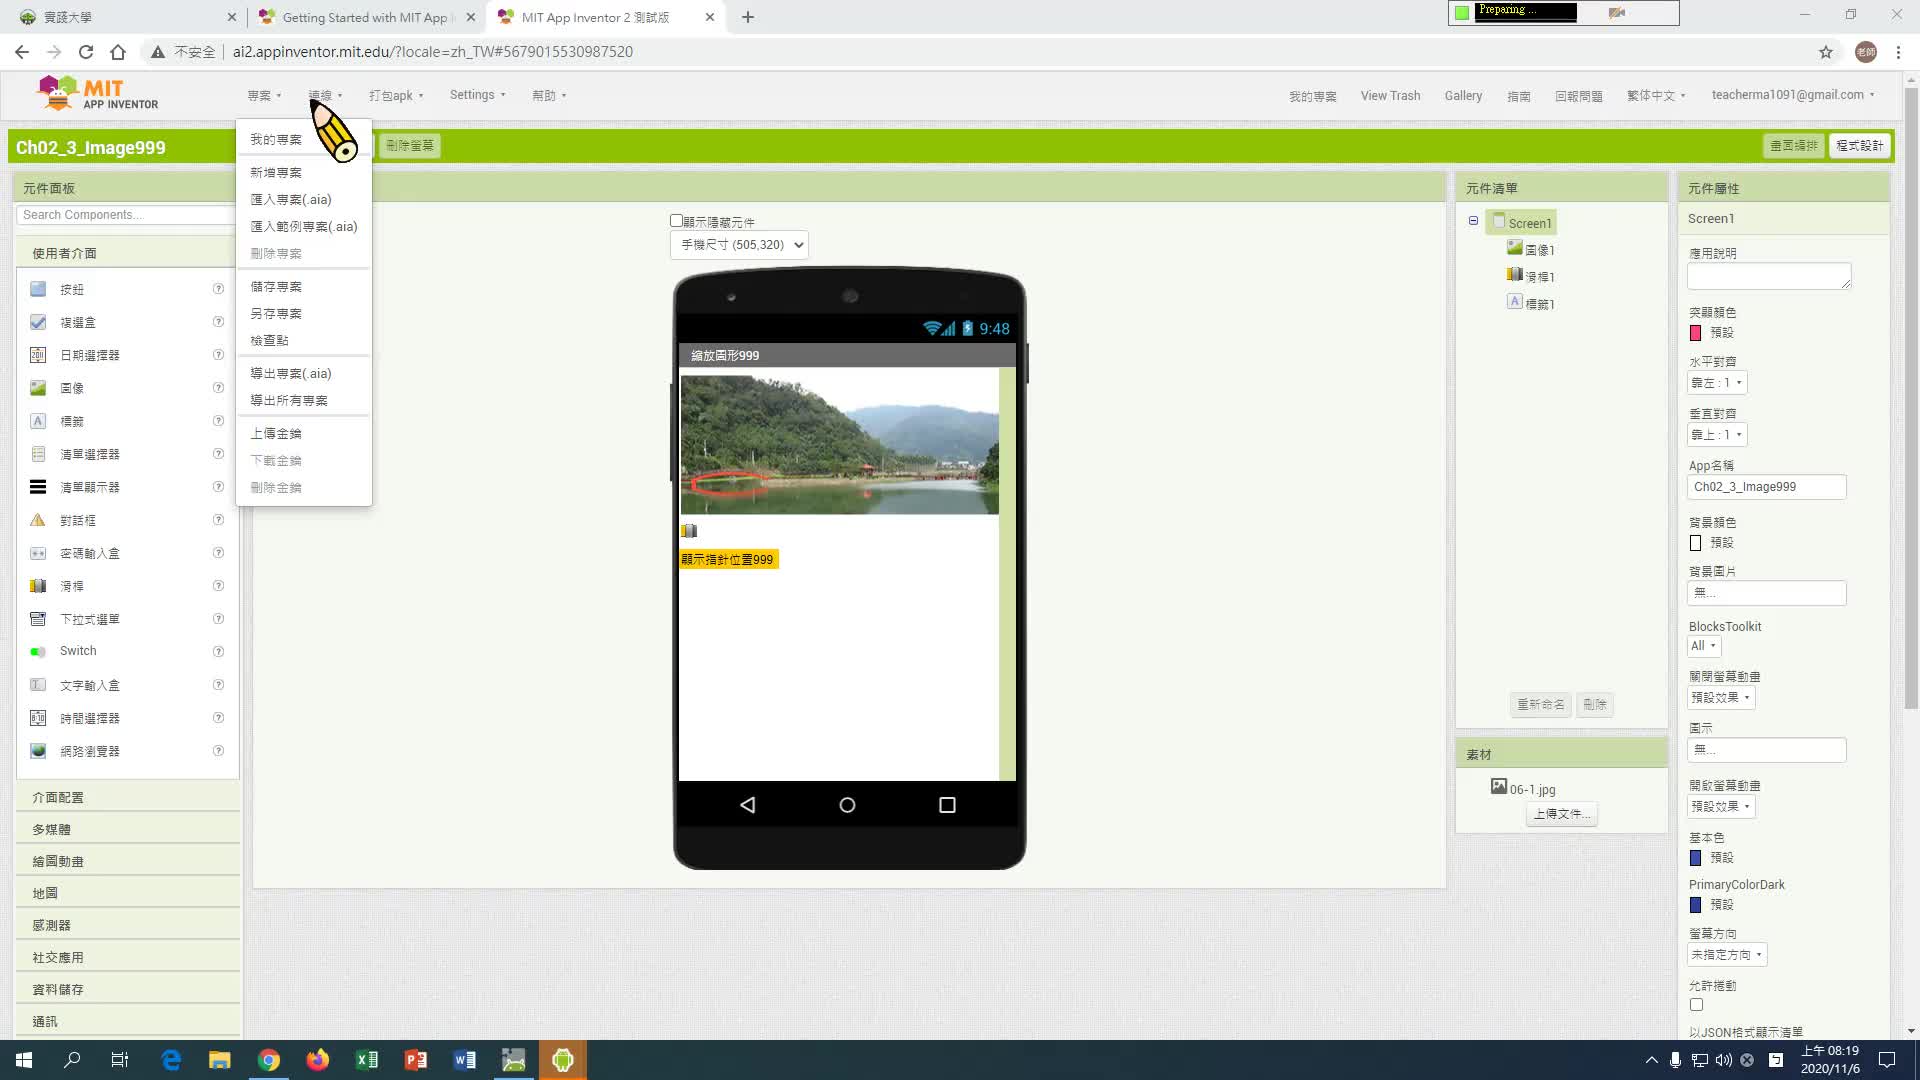Select the Label component icon in palette
The width and height of the screenshot is (1920, 1080).
pos(38,421)
